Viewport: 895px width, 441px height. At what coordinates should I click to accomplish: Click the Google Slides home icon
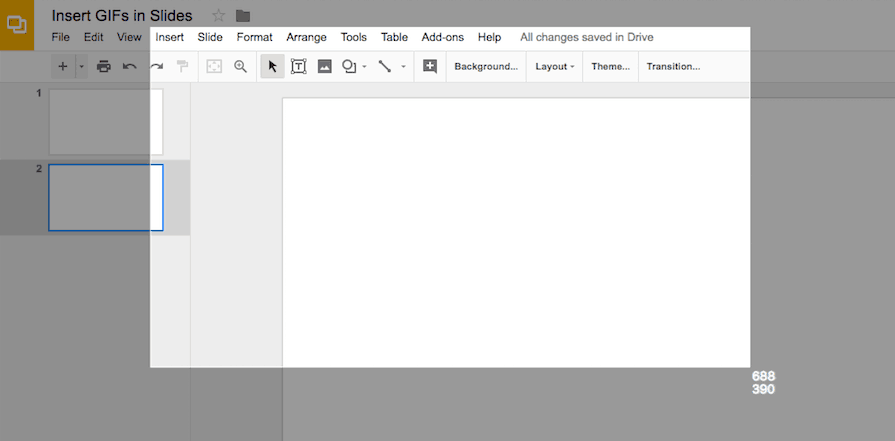point(17,25)
